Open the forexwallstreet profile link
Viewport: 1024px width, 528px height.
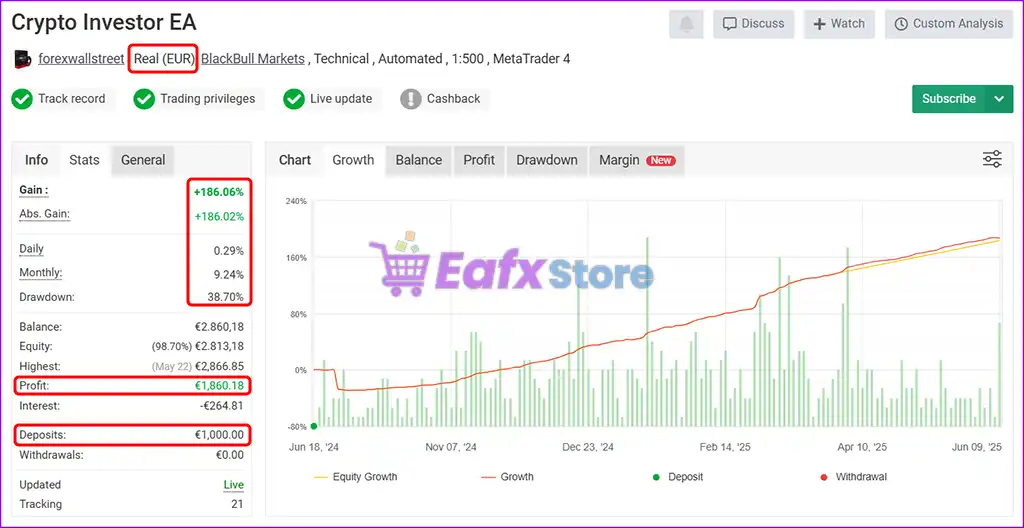click(x=81, y=59)
